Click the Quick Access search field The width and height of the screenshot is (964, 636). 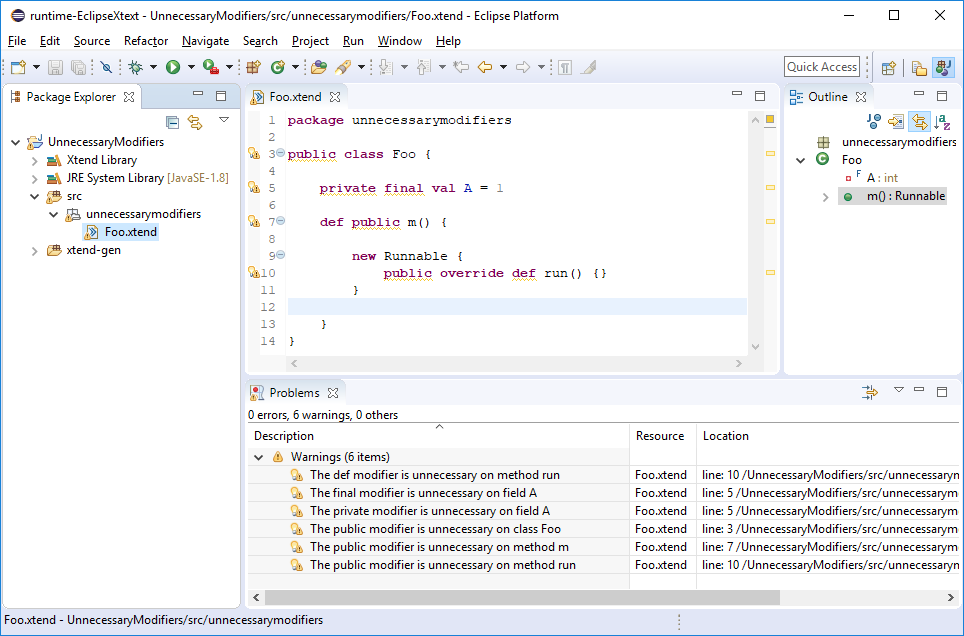coord(821,67)
